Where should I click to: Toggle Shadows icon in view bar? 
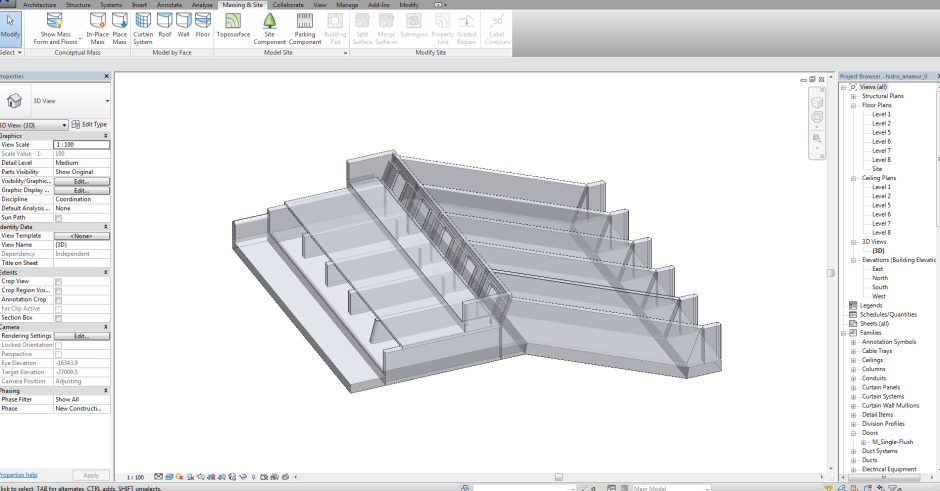190,477
